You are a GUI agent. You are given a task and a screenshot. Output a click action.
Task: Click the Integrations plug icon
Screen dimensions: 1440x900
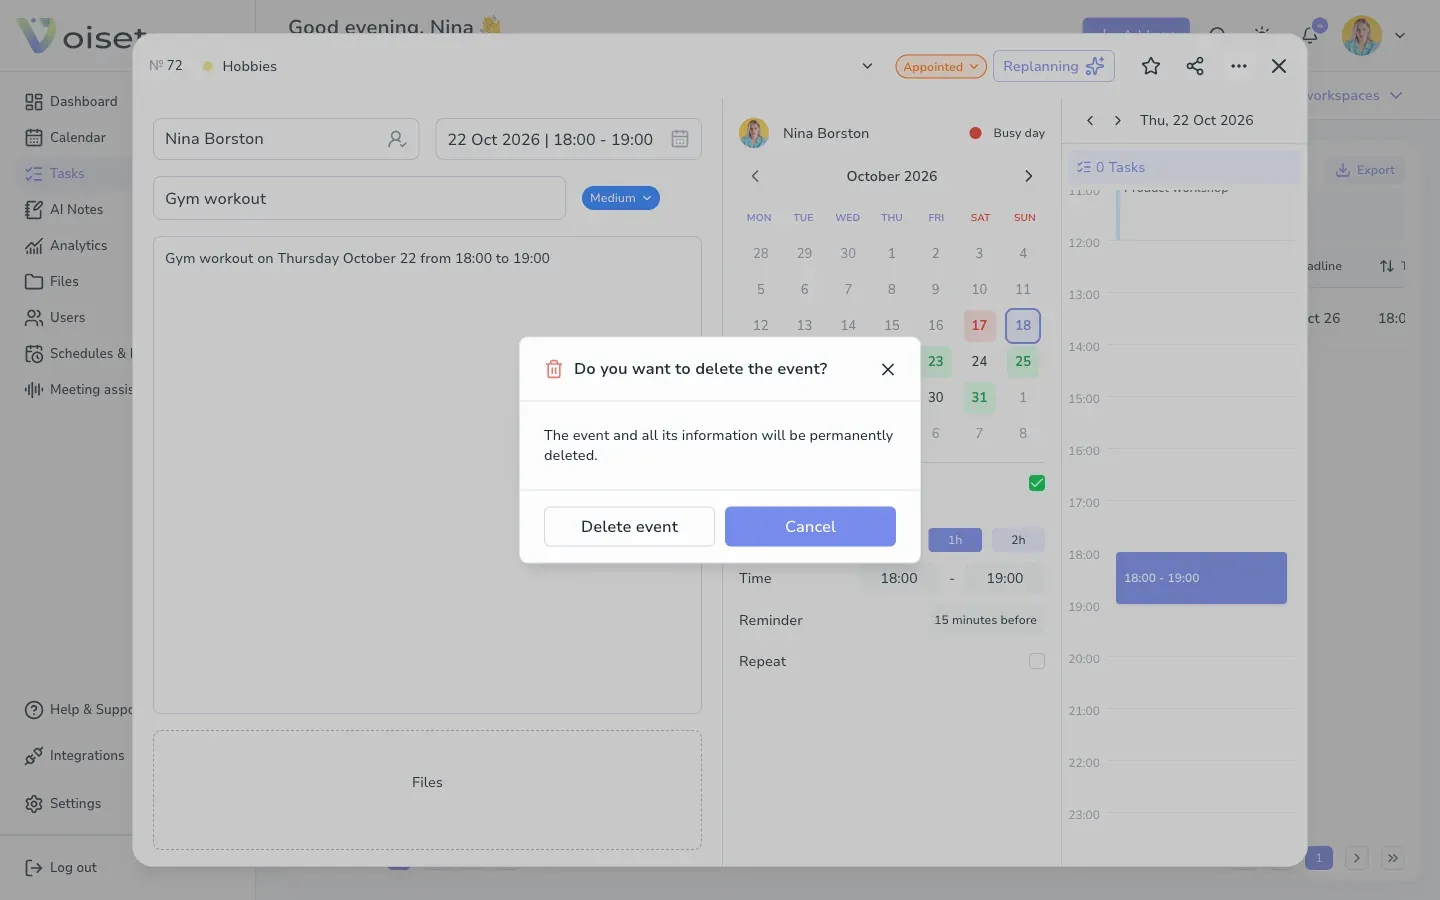tap(34, 756)
